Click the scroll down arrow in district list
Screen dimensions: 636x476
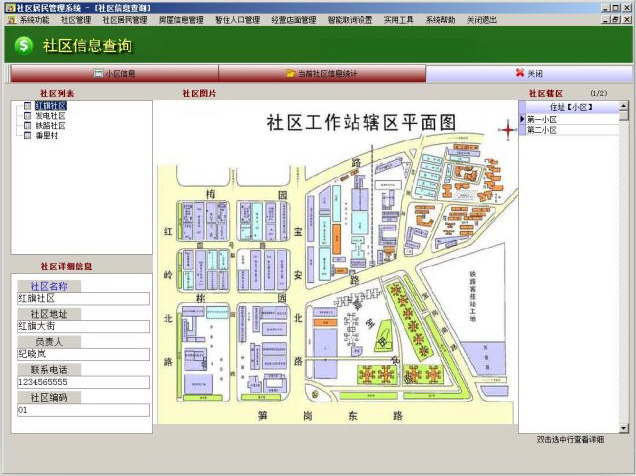pyautogui.click(x=624, y=428)
